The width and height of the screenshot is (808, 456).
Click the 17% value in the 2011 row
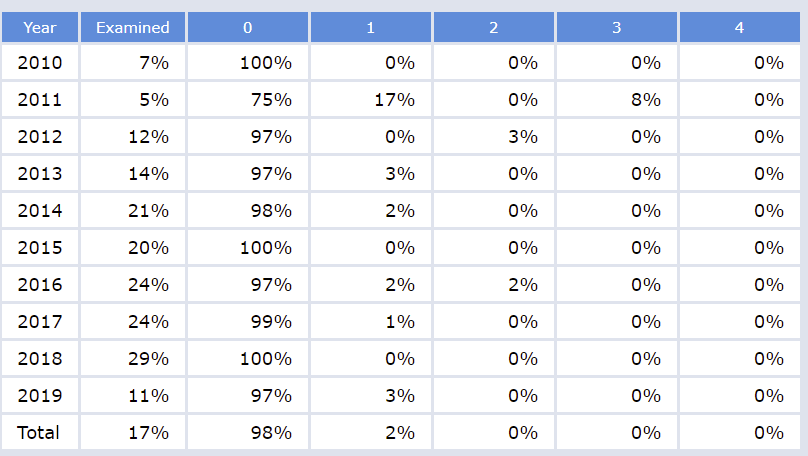(394, 100)
